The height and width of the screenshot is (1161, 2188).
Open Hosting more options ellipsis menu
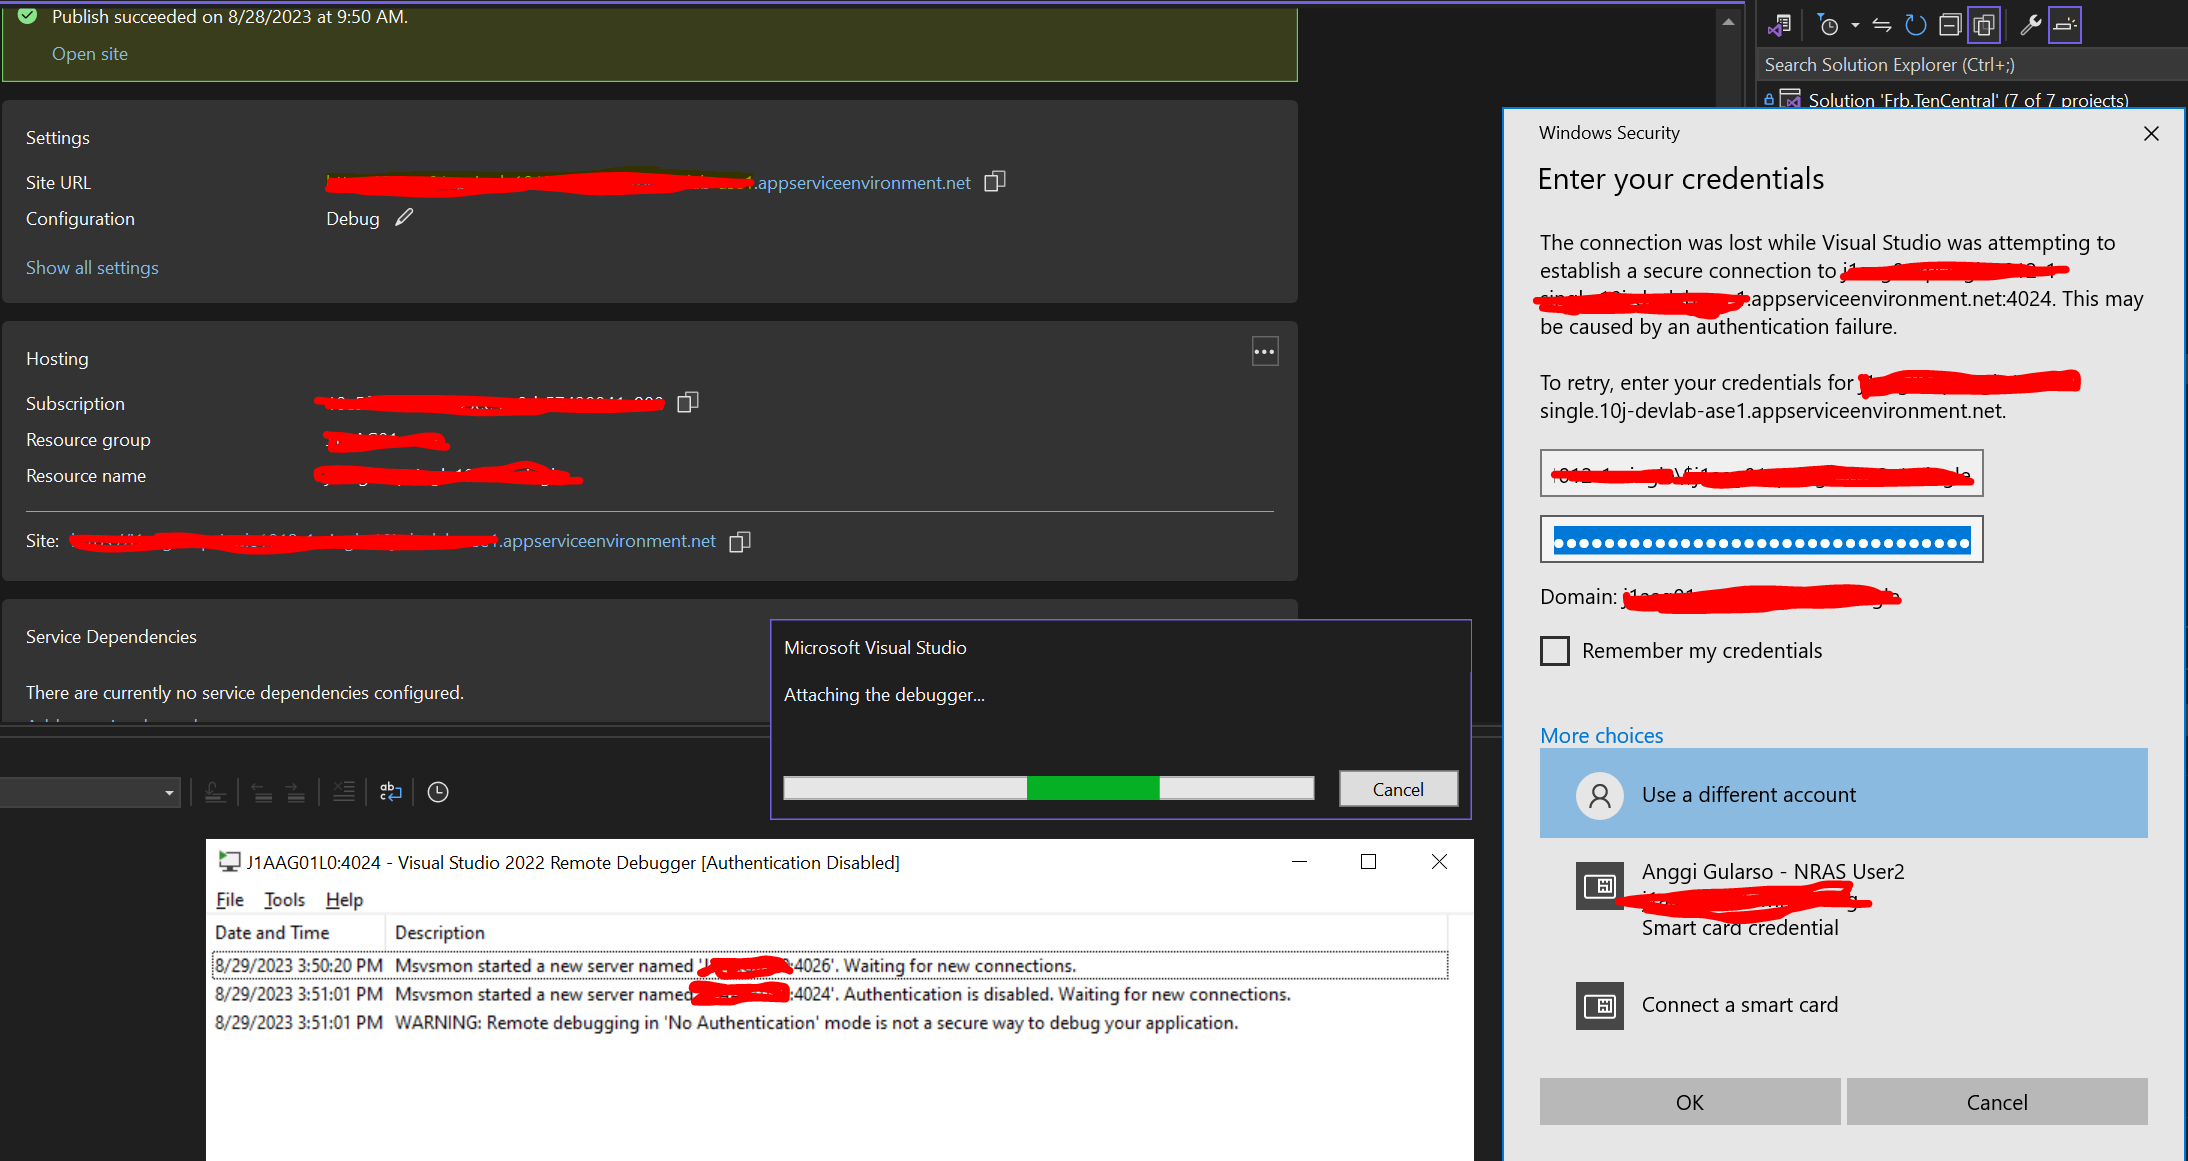point(1265,352)
